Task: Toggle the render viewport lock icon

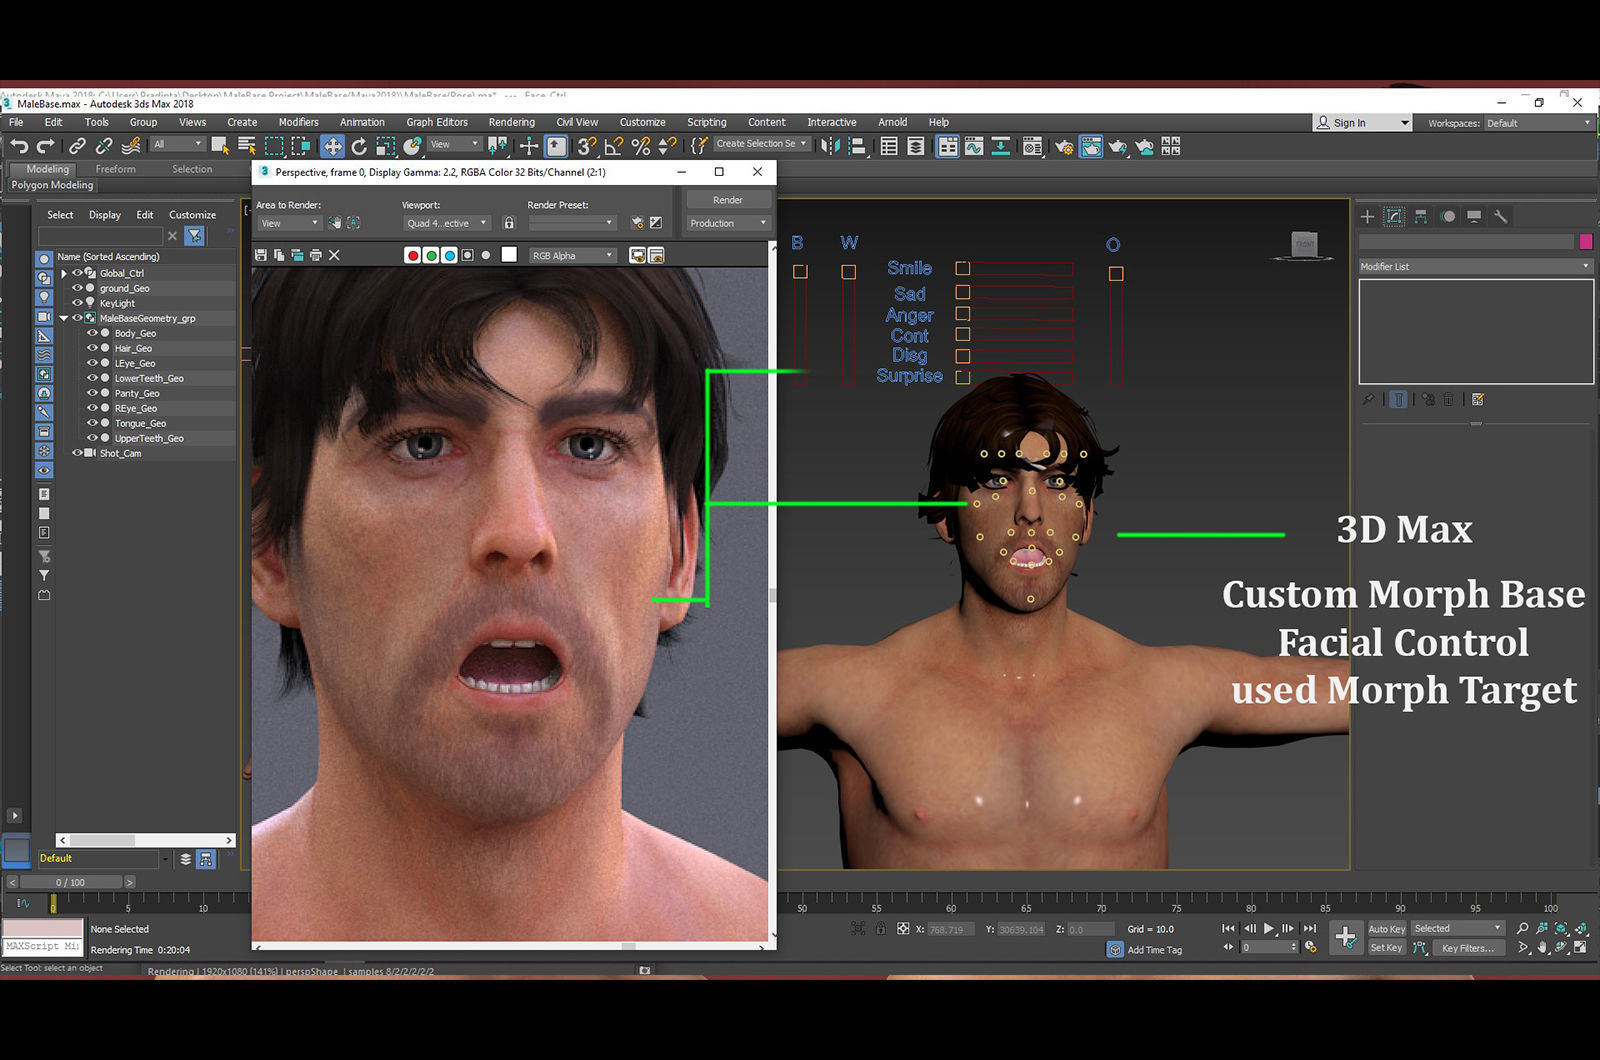Action: pos(509,223)
